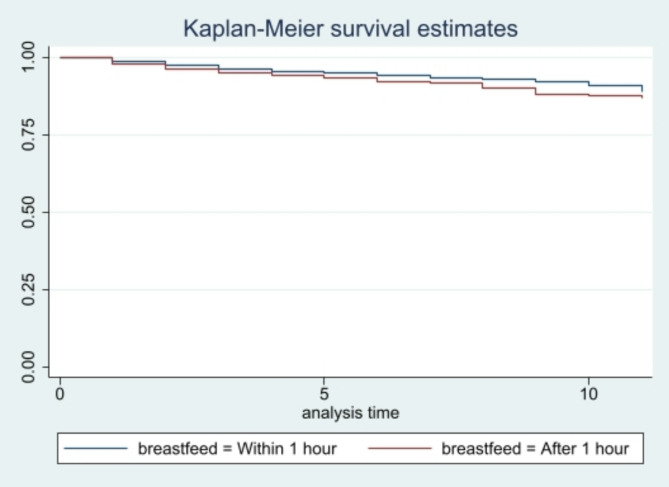Click the chart title Kaplan-Meier survival estimates
669x487 pixels.
350,29
